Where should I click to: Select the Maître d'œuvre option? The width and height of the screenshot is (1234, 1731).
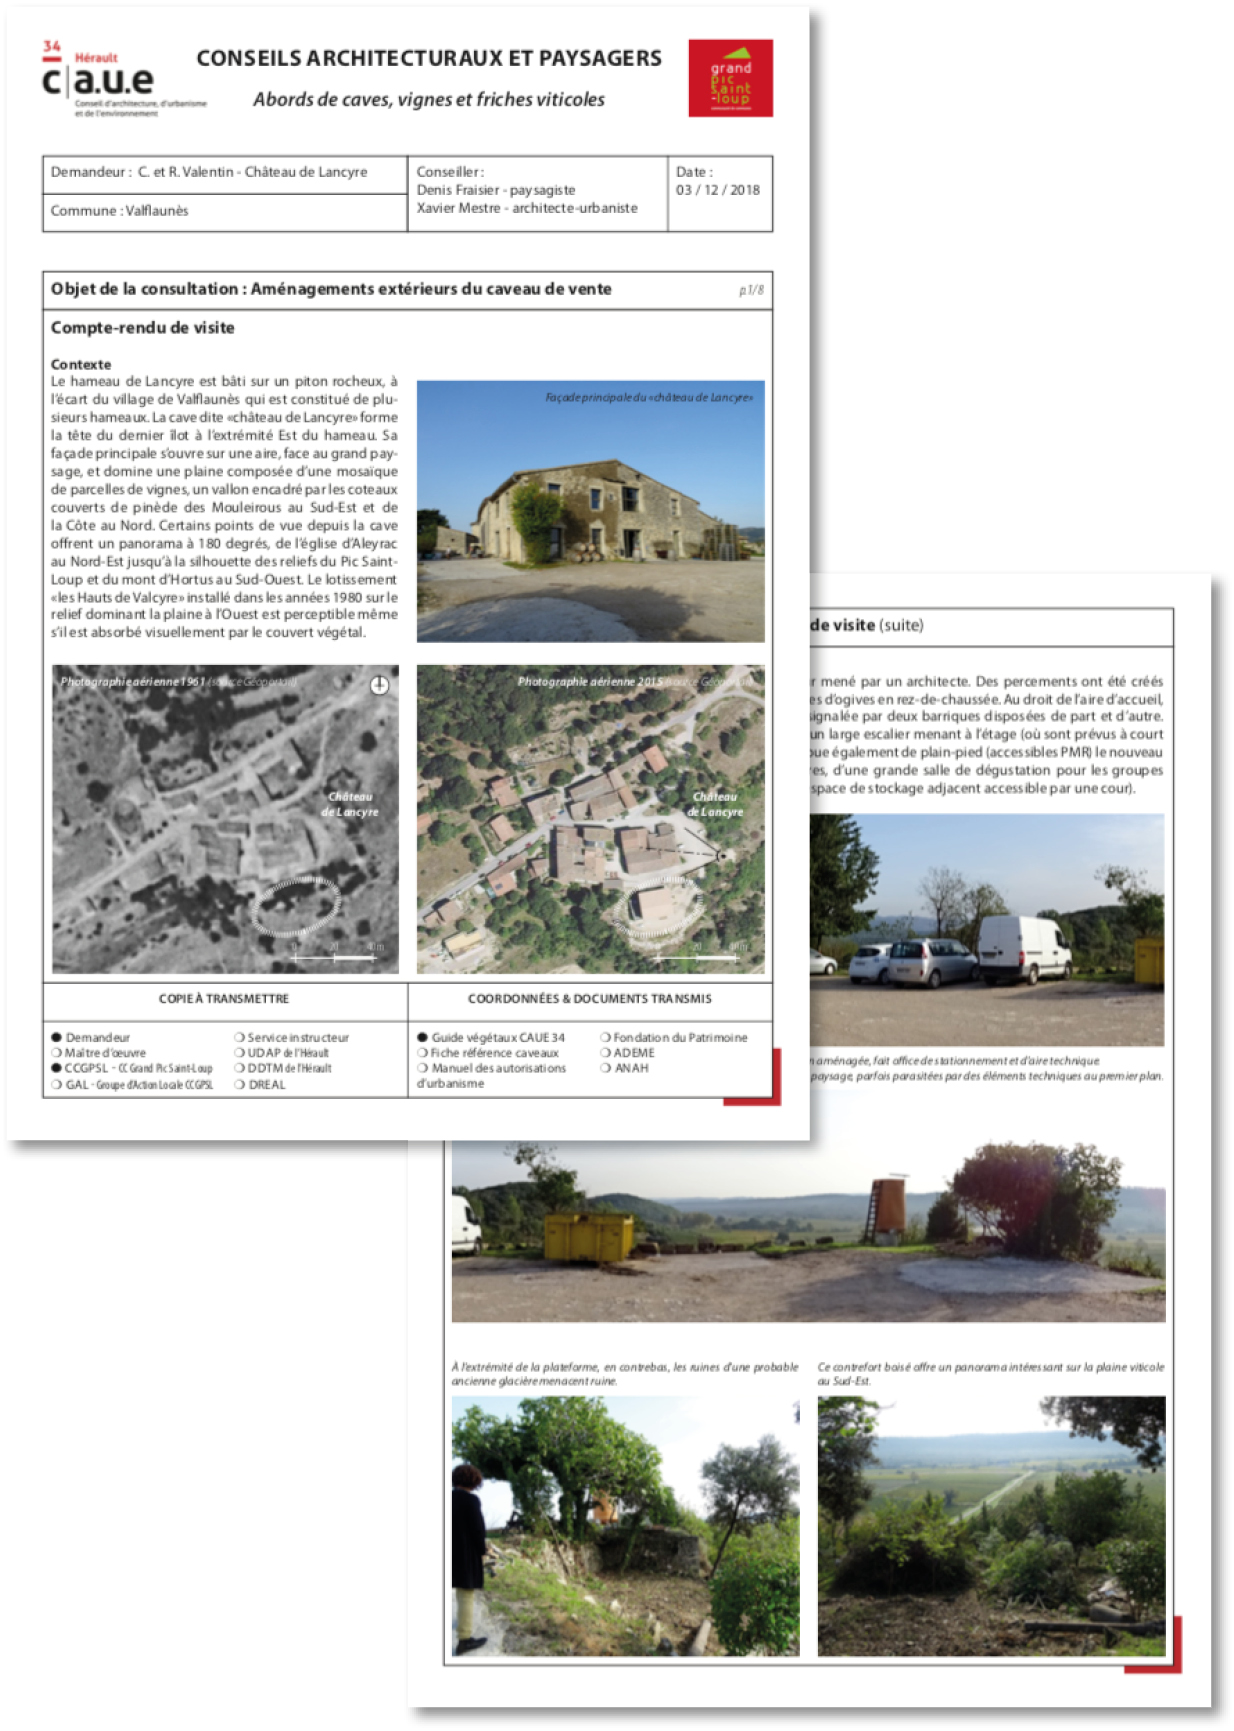click(x=57, y=1053)
